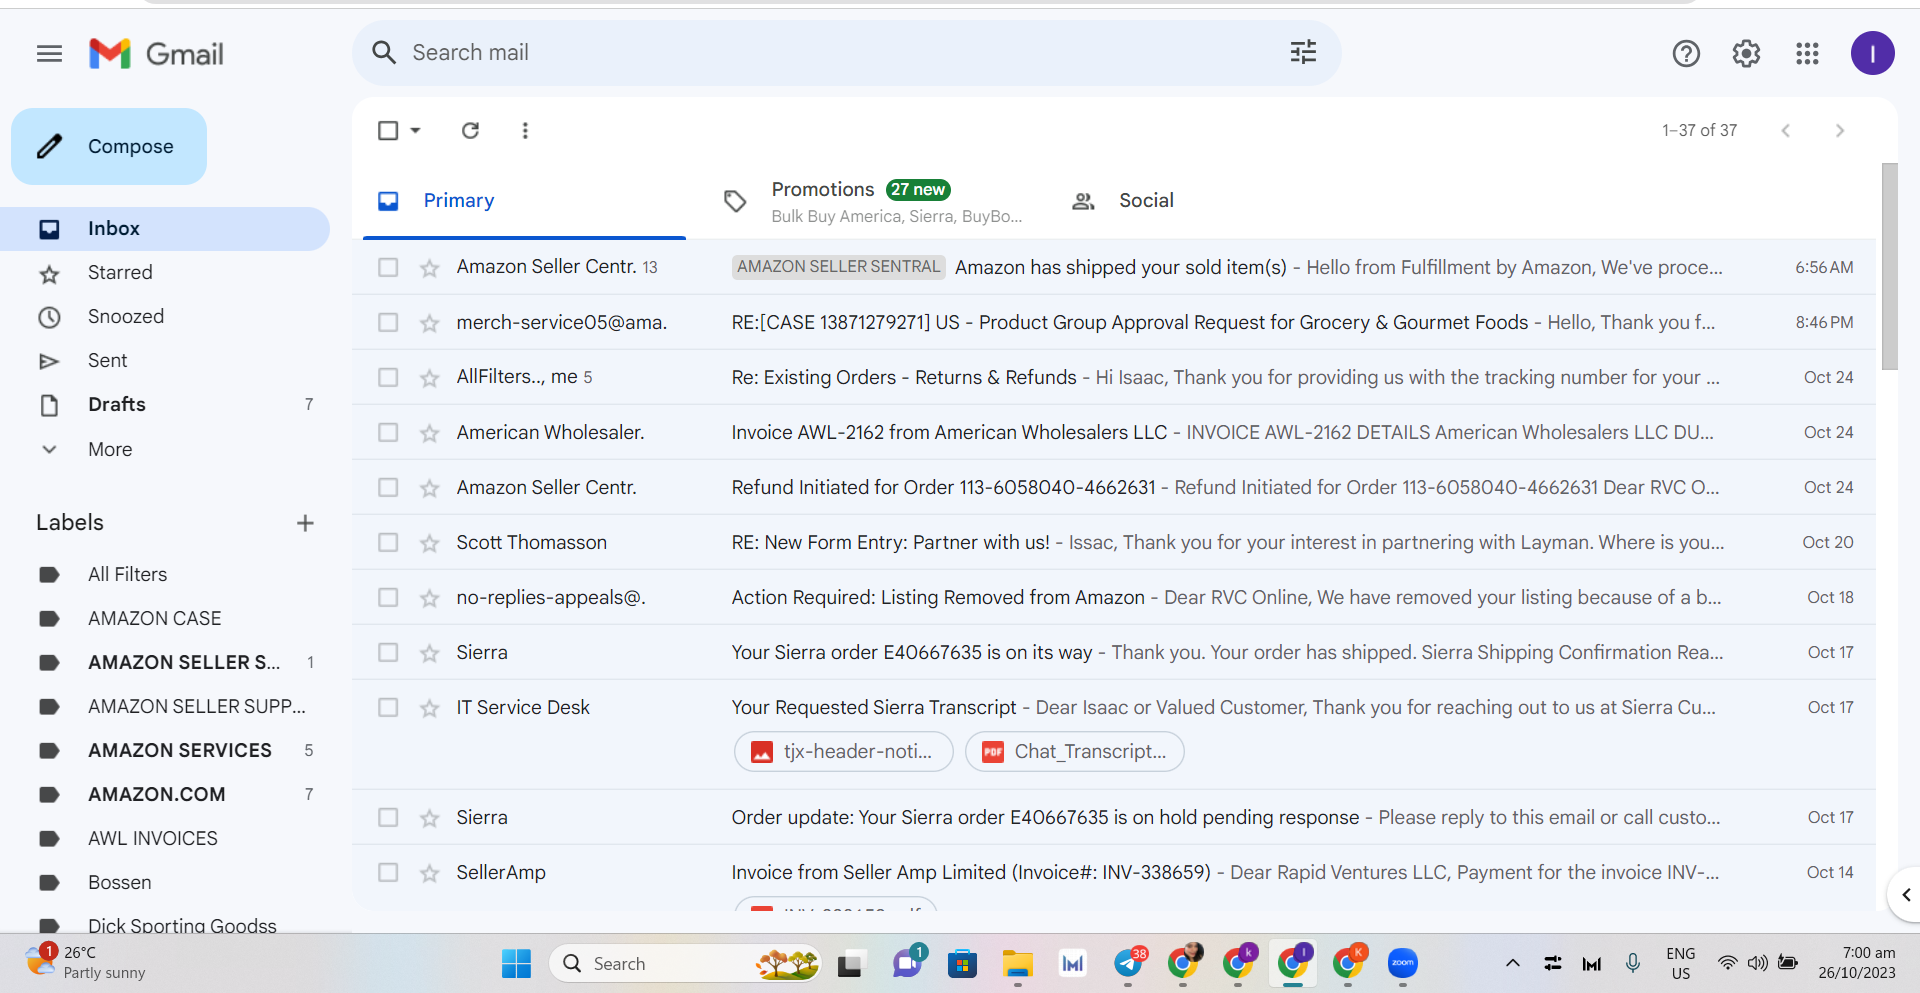Image resolution: width=1920 pixels, height=993 pixels.
Task: Open the Chat_Transcript PDF attachment
Action: (1075, 752)
